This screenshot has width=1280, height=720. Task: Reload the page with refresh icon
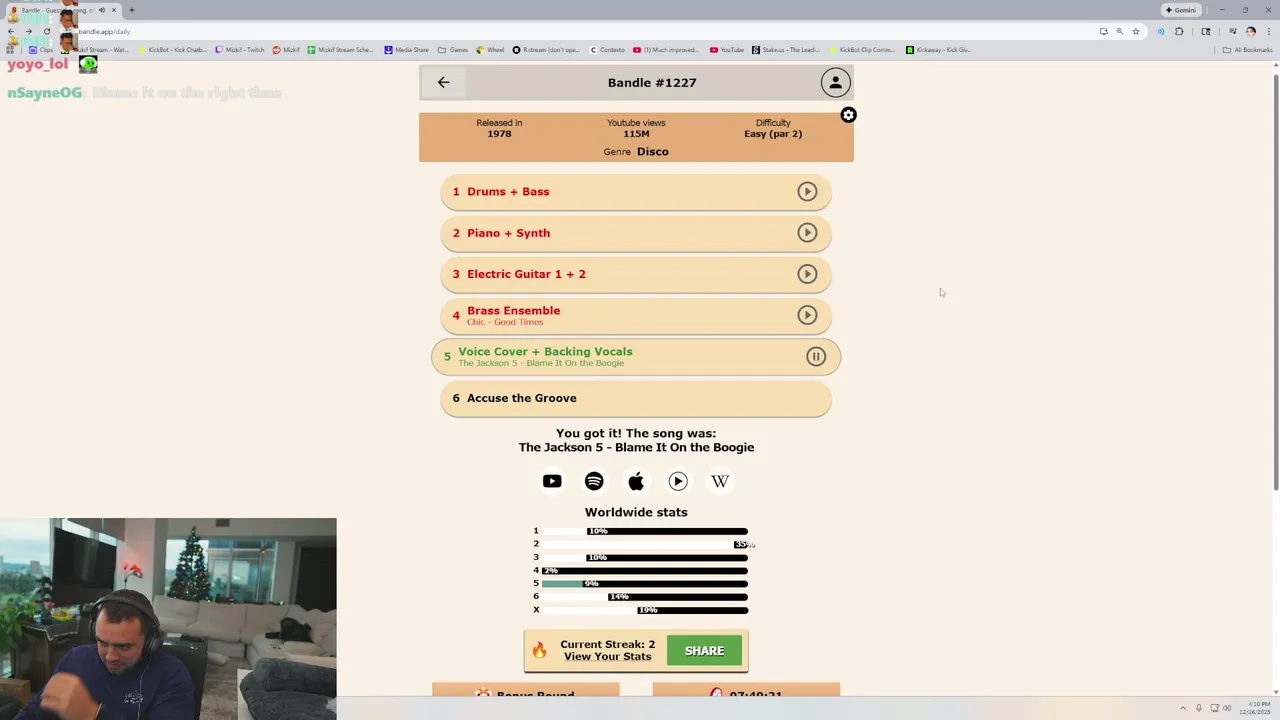[46, 31]
